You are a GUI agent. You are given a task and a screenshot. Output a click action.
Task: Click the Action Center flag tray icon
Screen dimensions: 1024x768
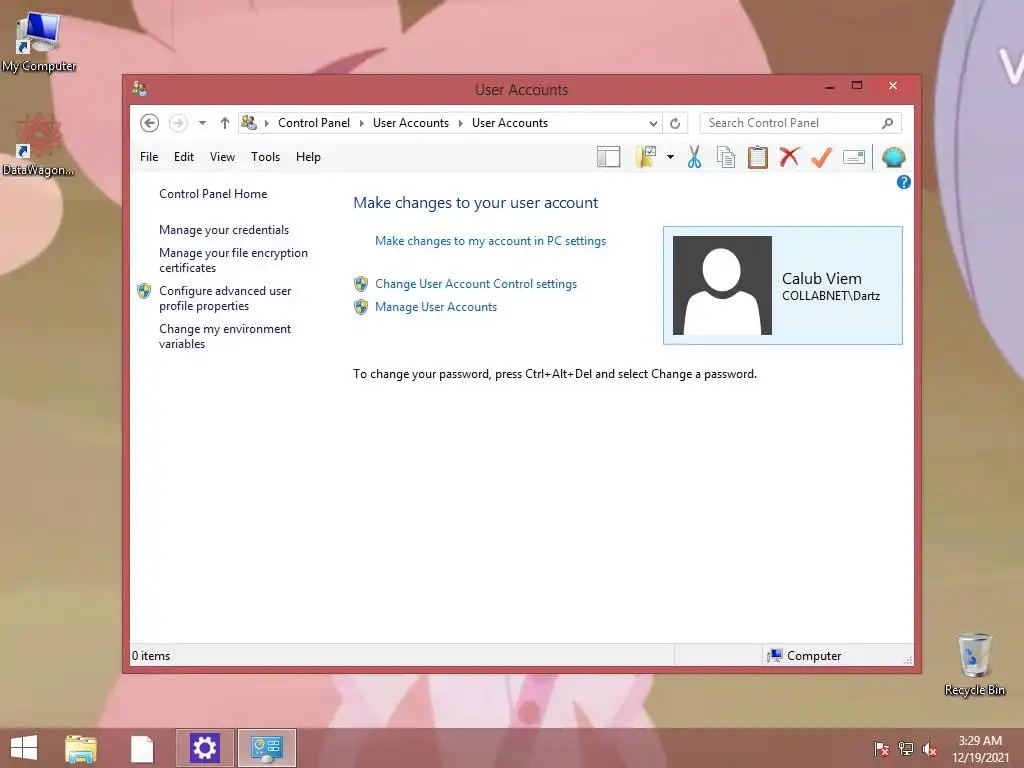coord(881,749)
